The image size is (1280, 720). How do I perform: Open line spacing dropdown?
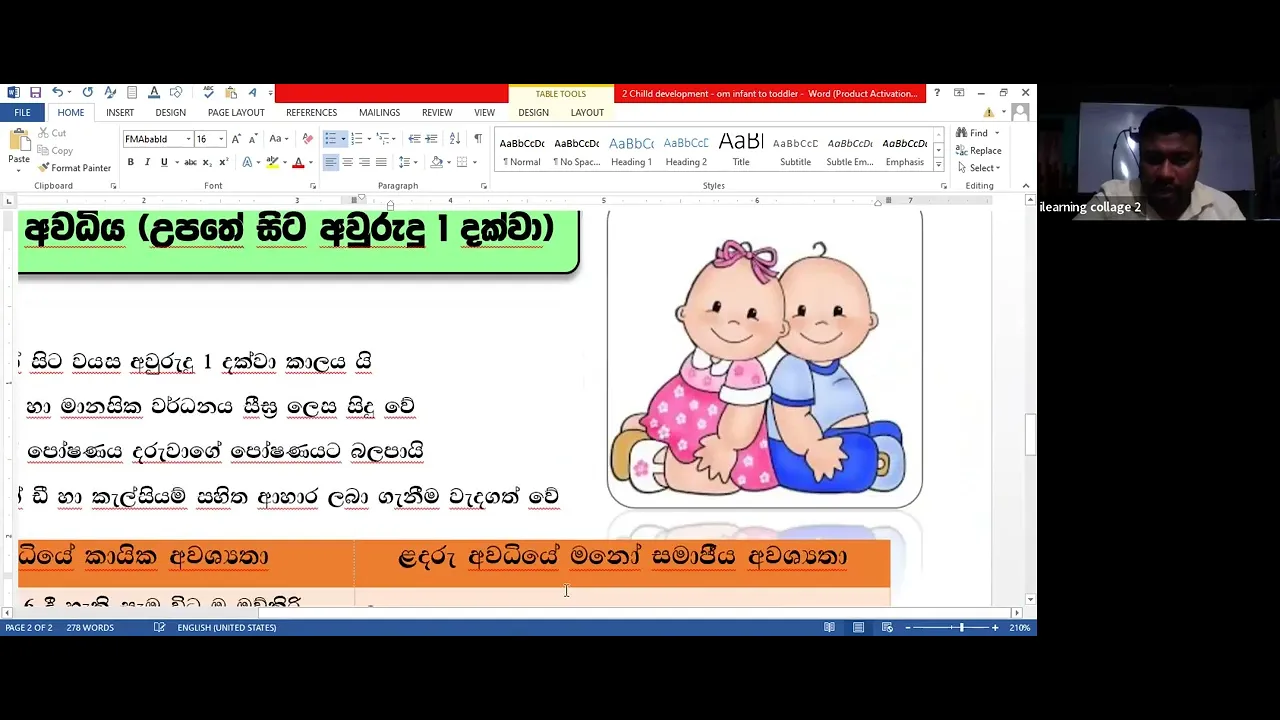click(x=407, y=162)
